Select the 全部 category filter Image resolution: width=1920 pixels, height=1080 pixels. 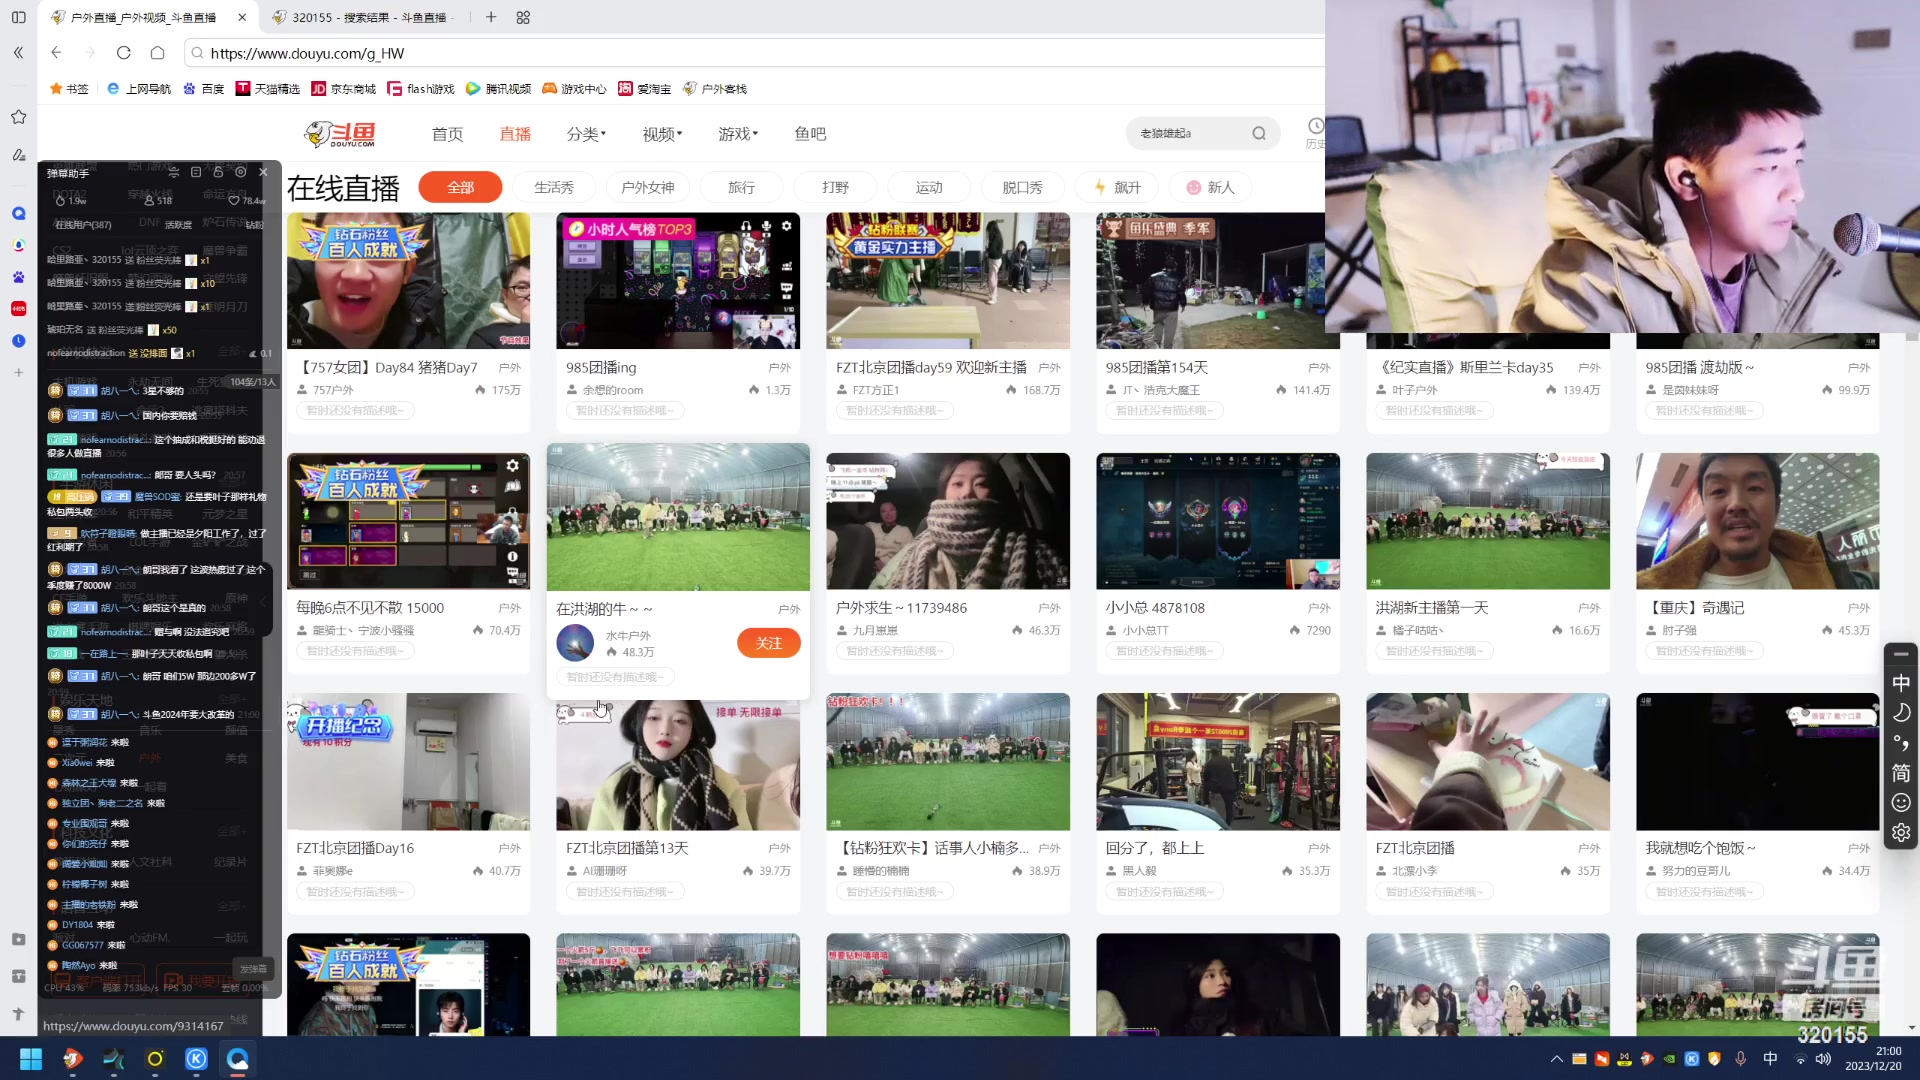[460, 187]
